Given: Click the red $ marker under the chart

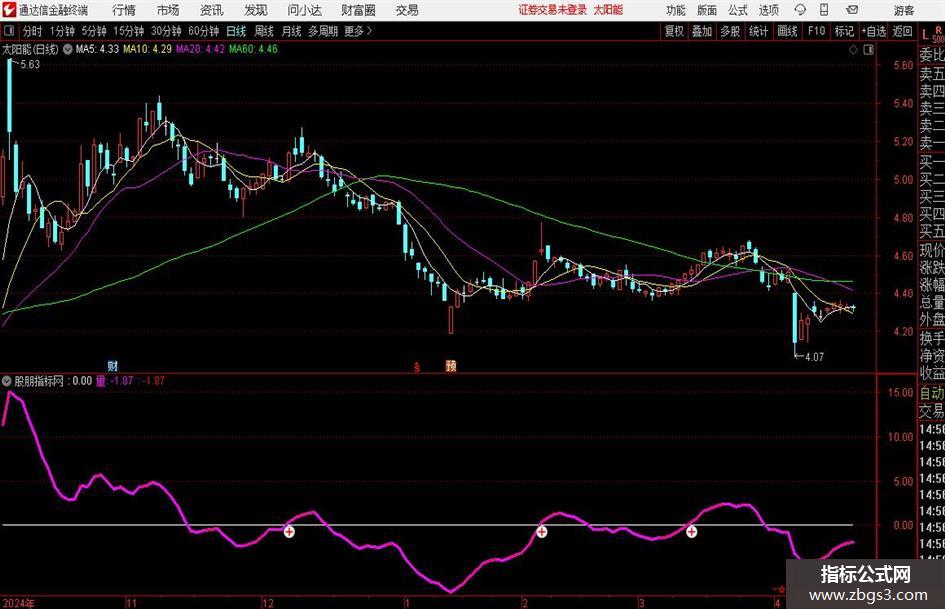Looking at the screenshot, I should [x=416, y=367].
